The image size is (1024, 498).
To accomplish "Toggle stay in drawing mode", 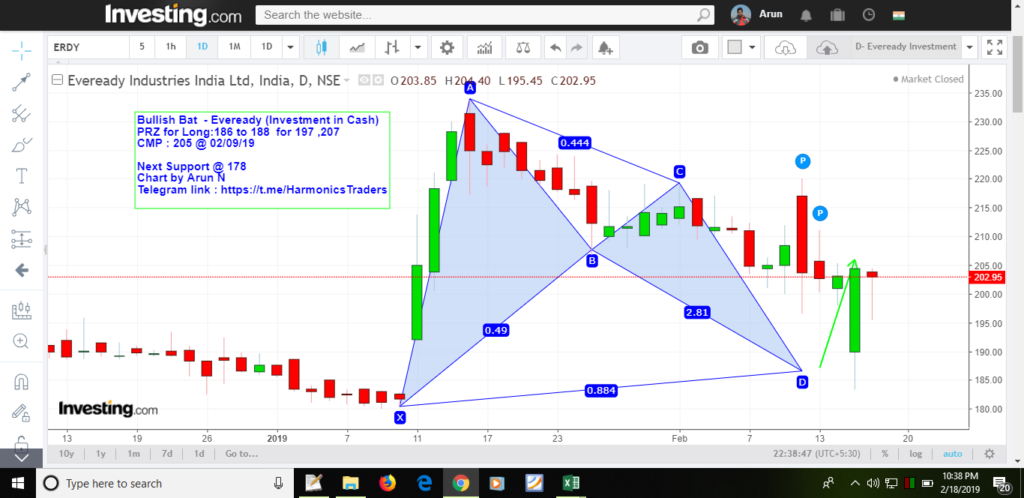I will (x=22, y=412).
